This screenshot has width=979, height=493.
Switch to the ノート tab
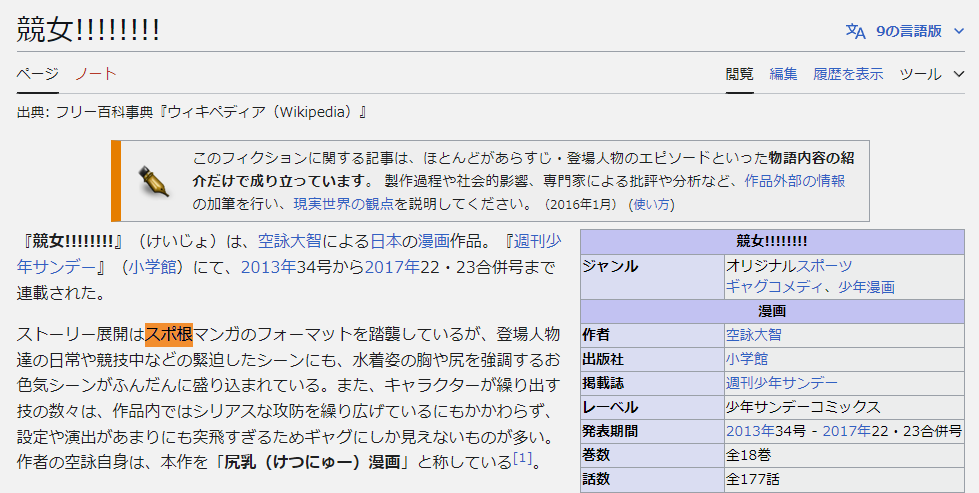[96, 74]
